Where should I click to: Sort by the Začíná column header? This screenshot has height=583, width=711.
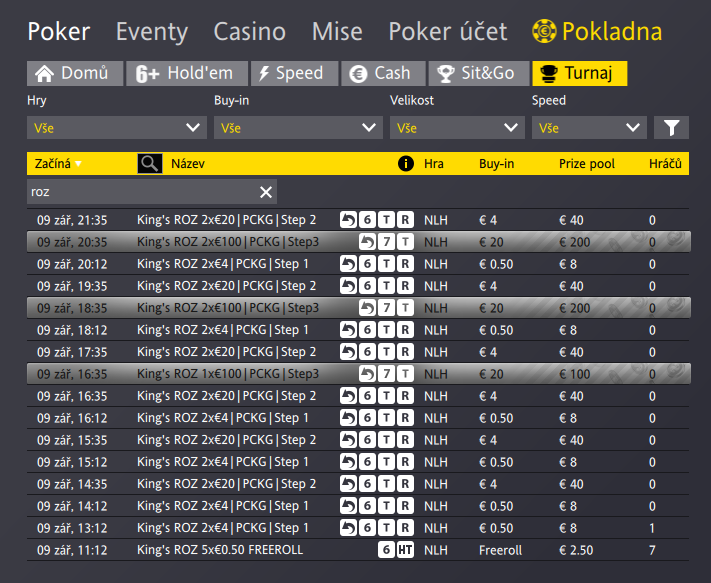[54, 163]
